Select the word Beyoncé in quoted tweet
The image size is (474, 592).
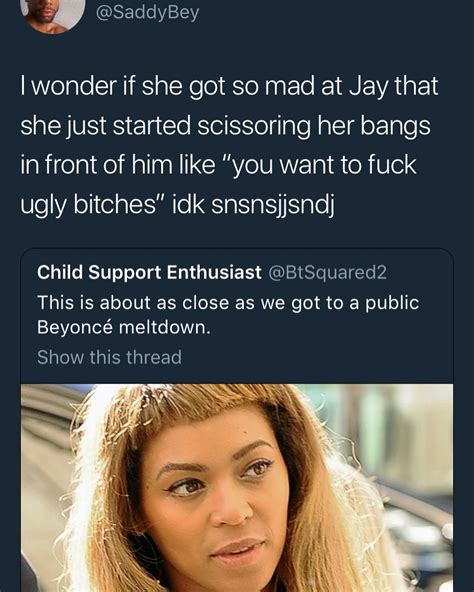pyautogui.click(x=75, y=327)
